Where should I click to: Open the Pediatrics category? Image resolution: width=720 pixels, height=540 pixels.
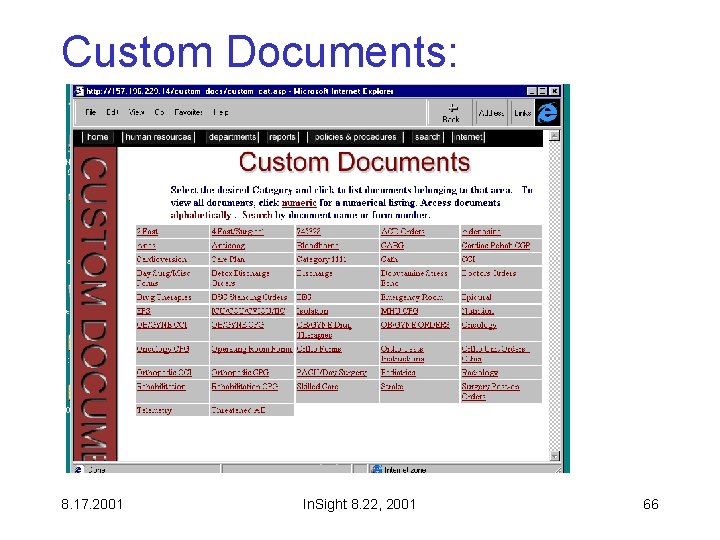tap(398, 372)
